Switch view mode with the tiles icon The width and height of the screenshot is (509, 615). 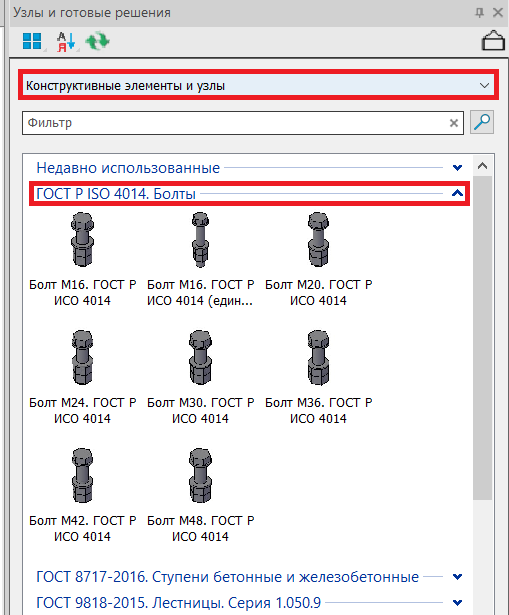click(32, 41)
